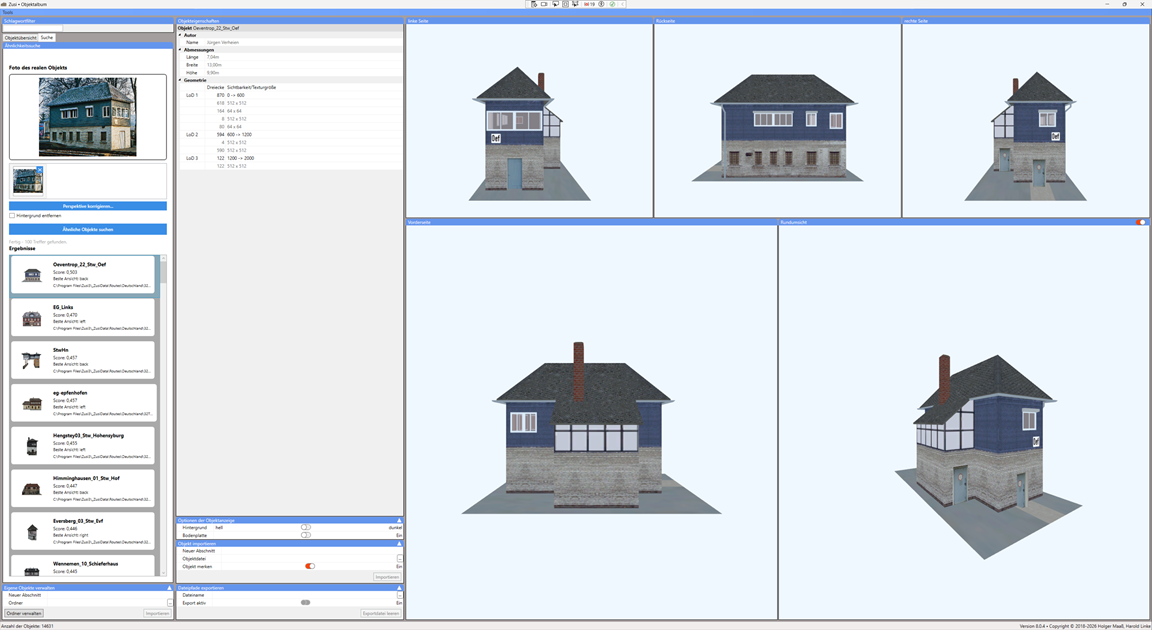This screenshot has width=1152, height=630.
Task: Collapse the Dateipfade exportieren panel
Action: click(x=399, y=587)
